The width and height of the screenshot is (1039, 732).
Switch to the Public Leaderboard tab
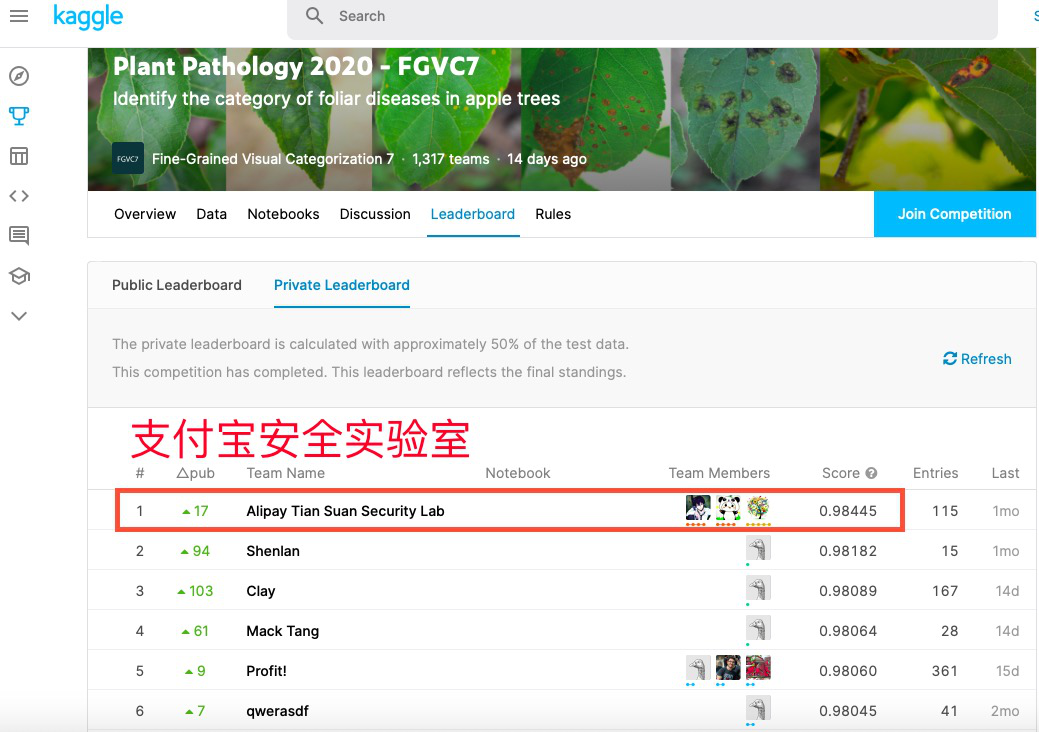177,285
